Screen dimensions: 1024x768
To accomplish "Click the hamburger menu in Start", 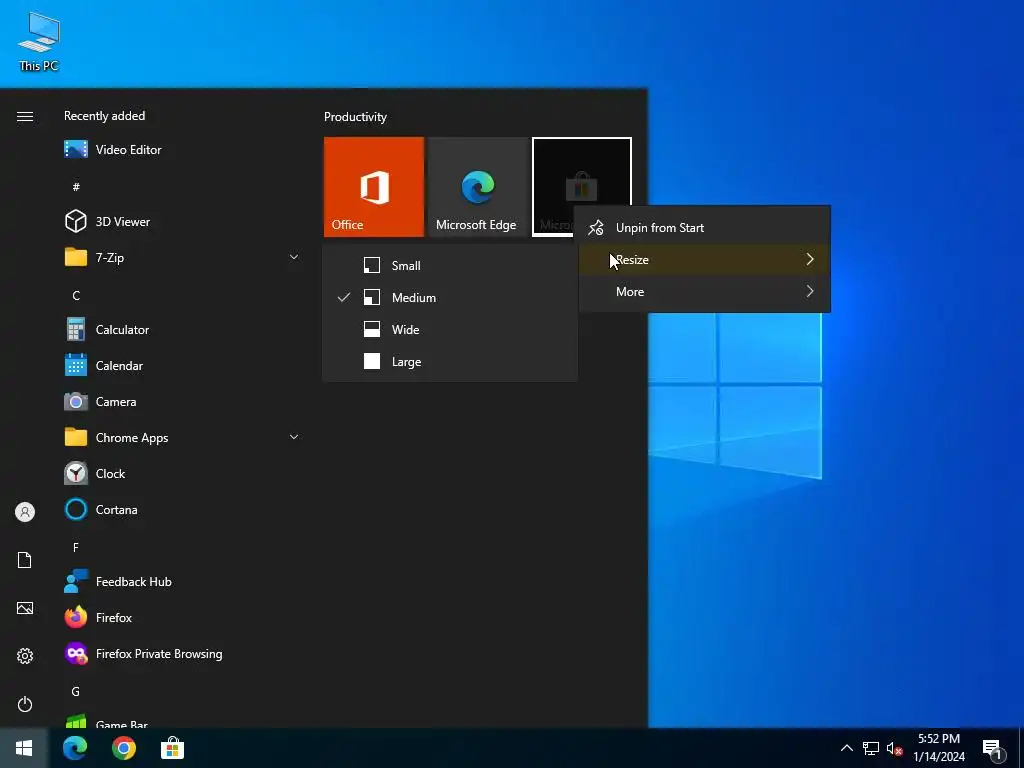I will (25, 116).
